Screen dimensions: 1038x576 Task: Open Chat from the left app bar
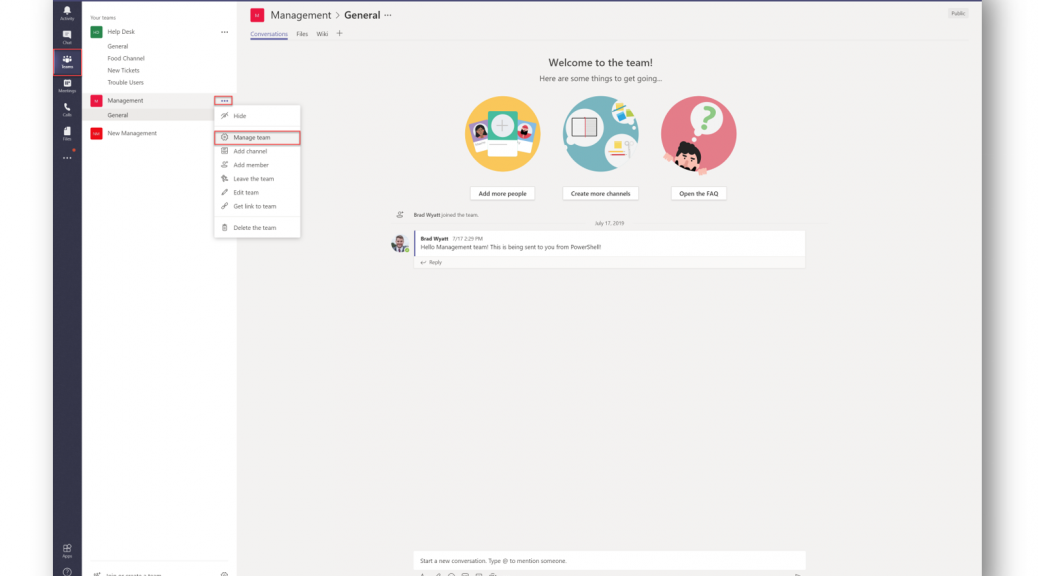click(67, 37)
